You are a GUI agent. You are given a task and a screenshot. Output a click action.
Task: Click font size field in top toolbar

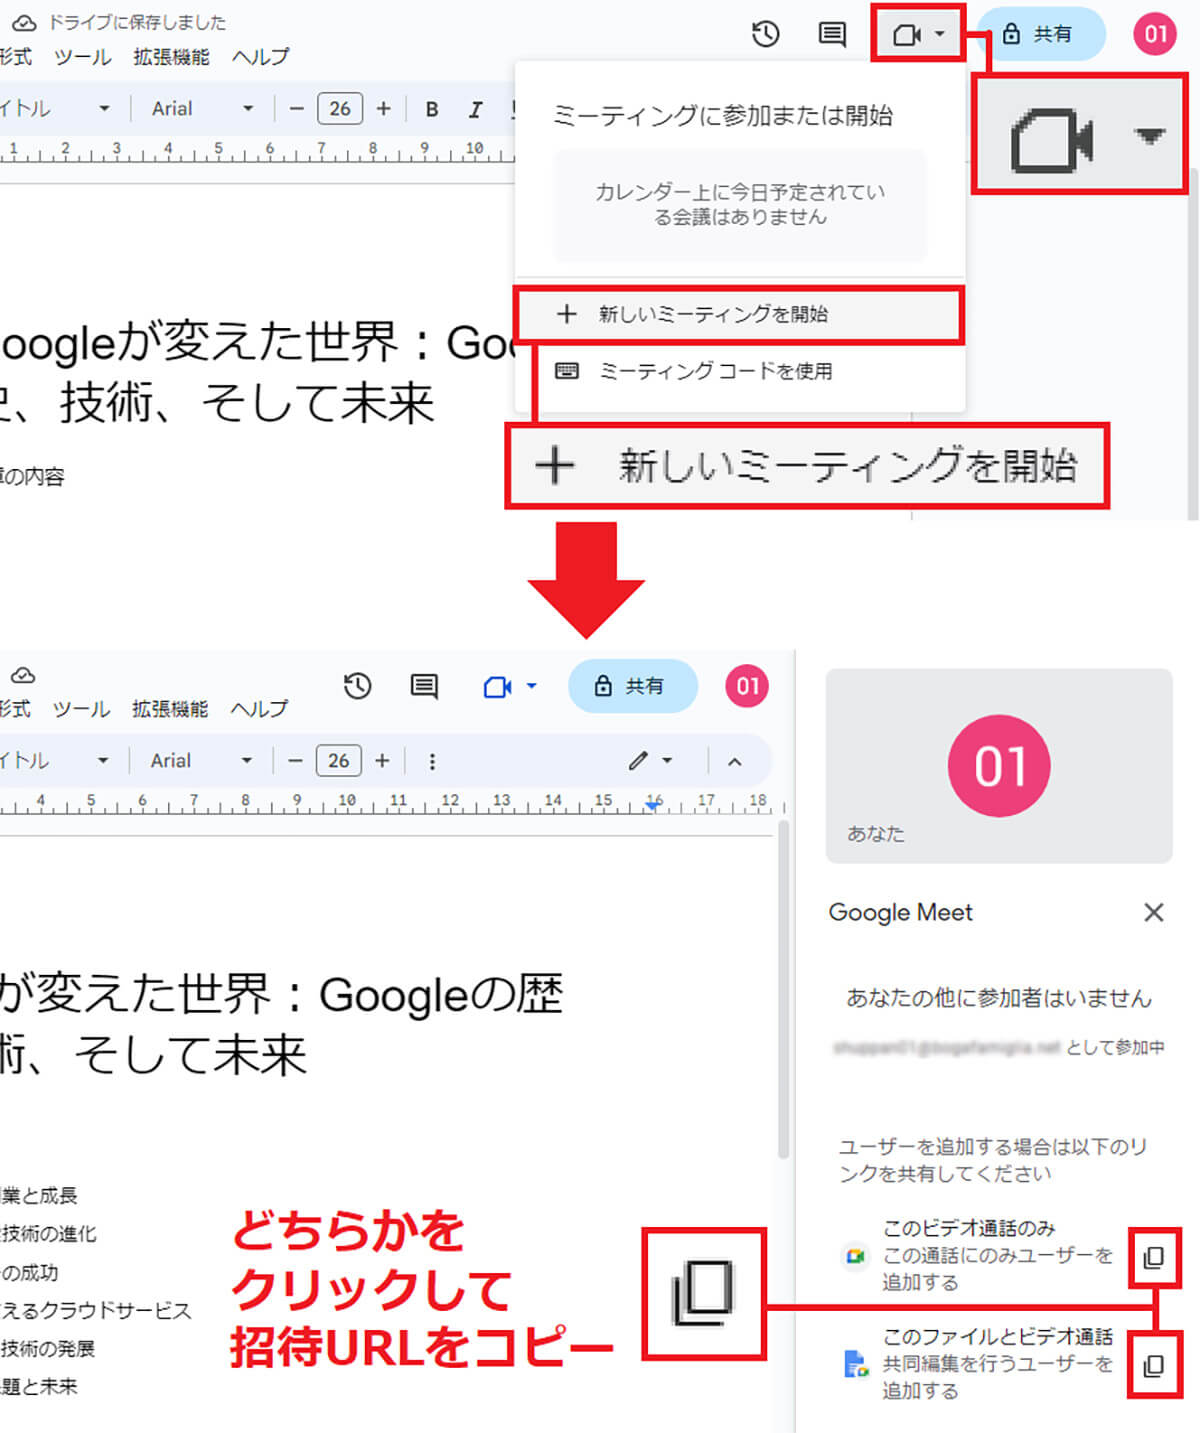(340, 109)
